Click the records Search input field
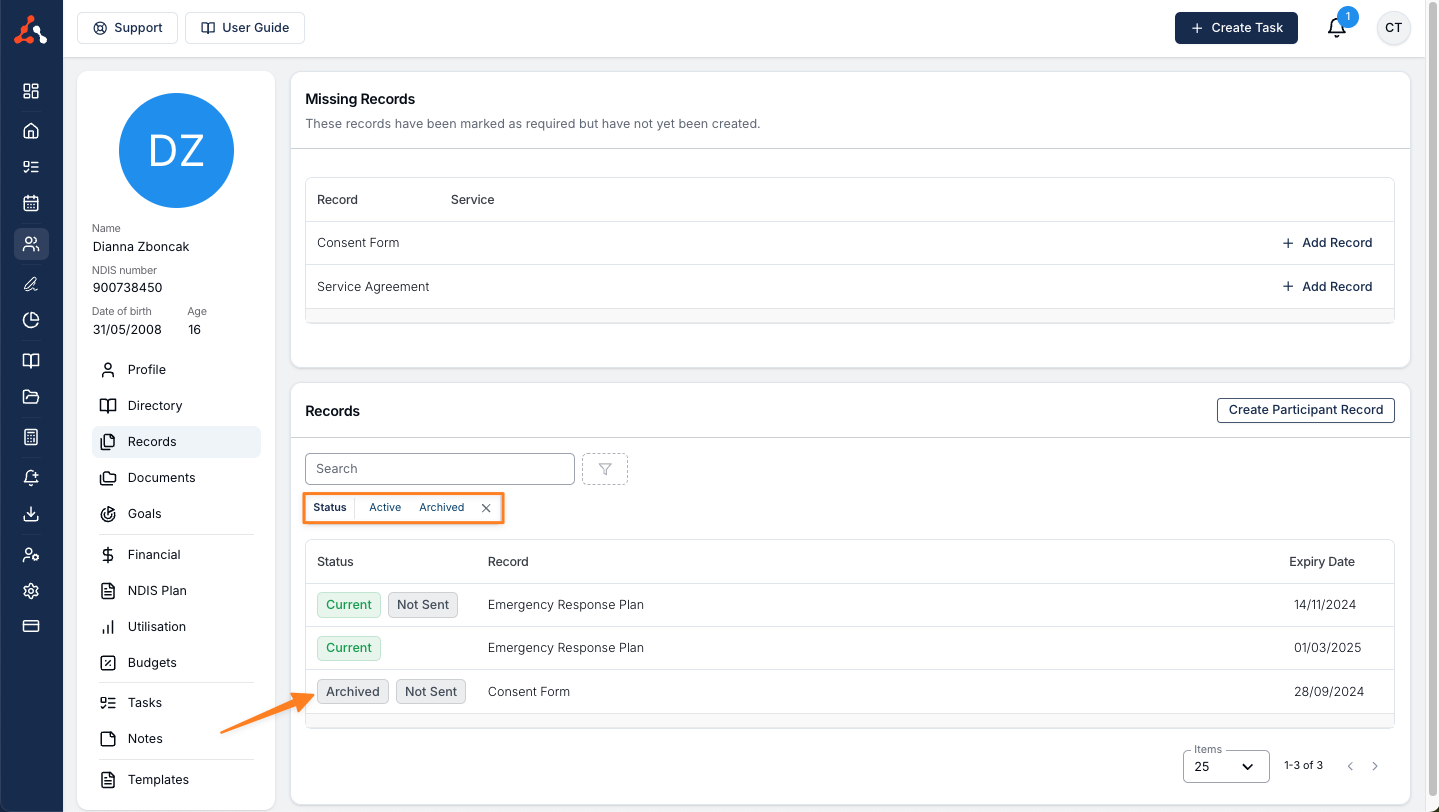This screenshot has width=1439, height=812. point(440,469)
